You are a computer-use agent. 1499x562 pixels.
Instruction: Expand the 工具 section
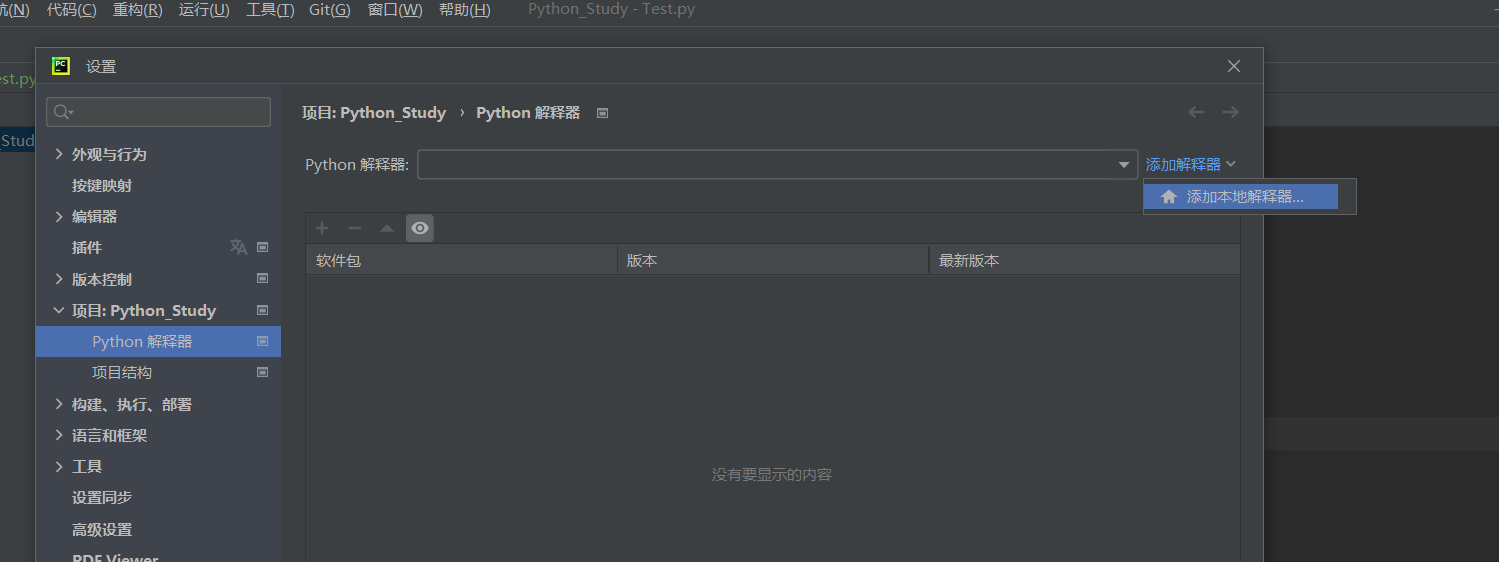59,466
